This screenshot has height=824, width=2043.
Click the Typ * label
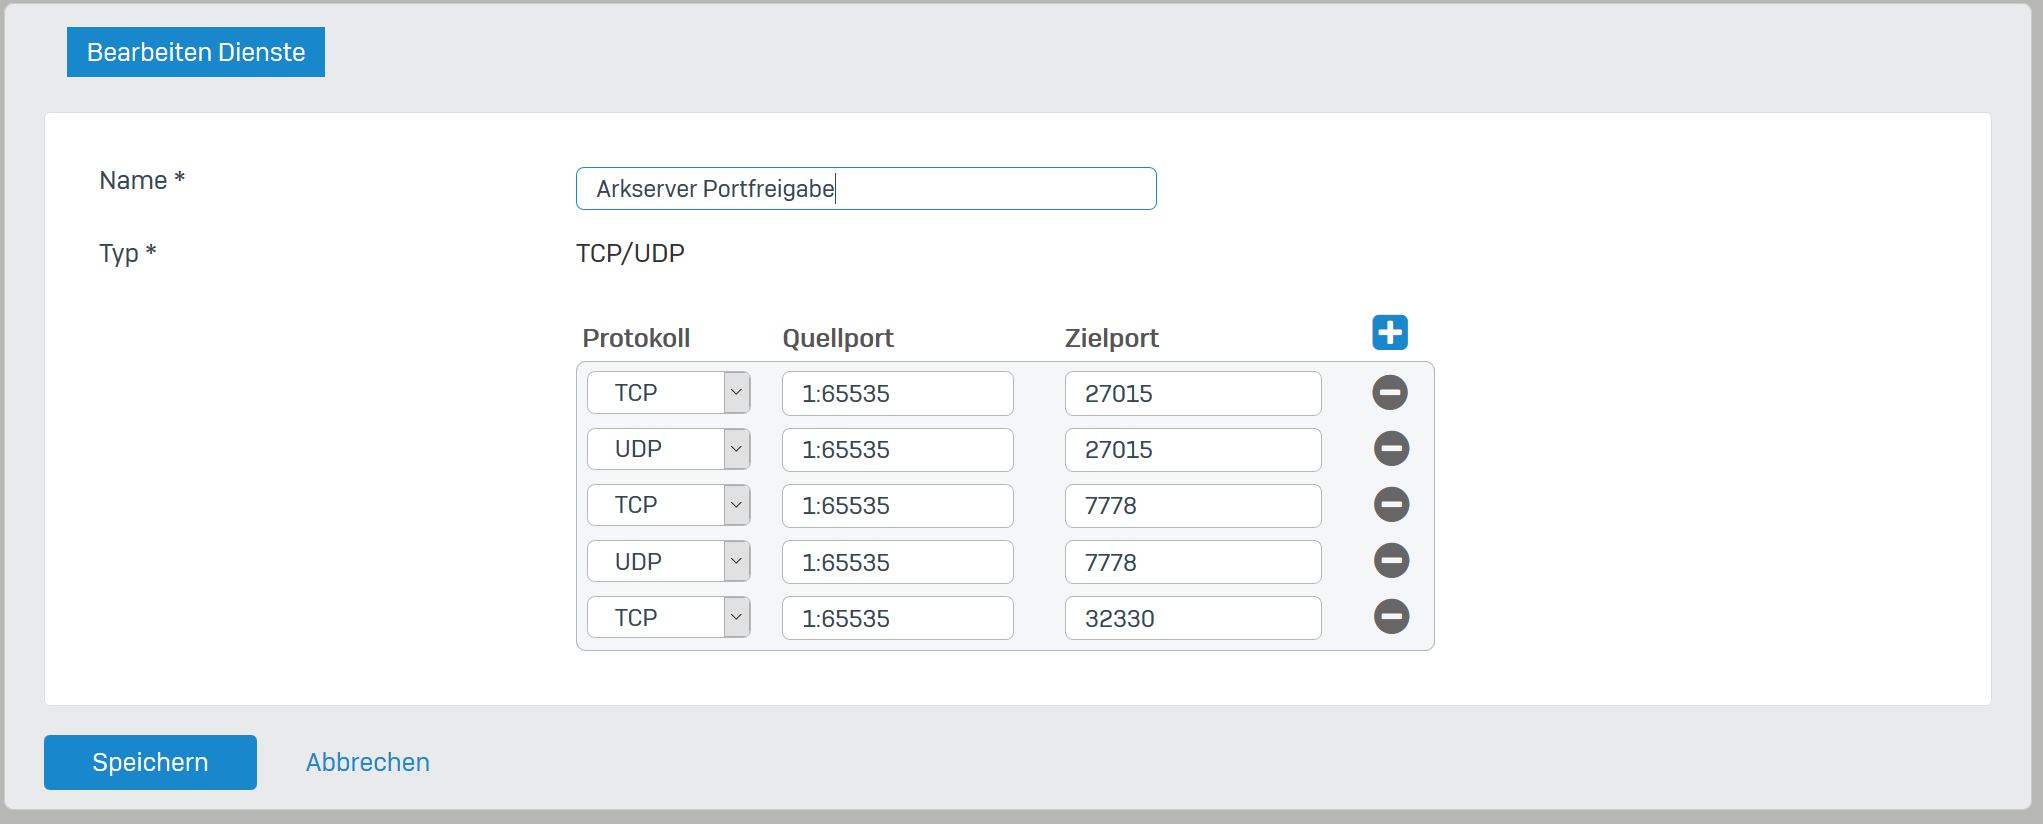[x=128, y=253]
